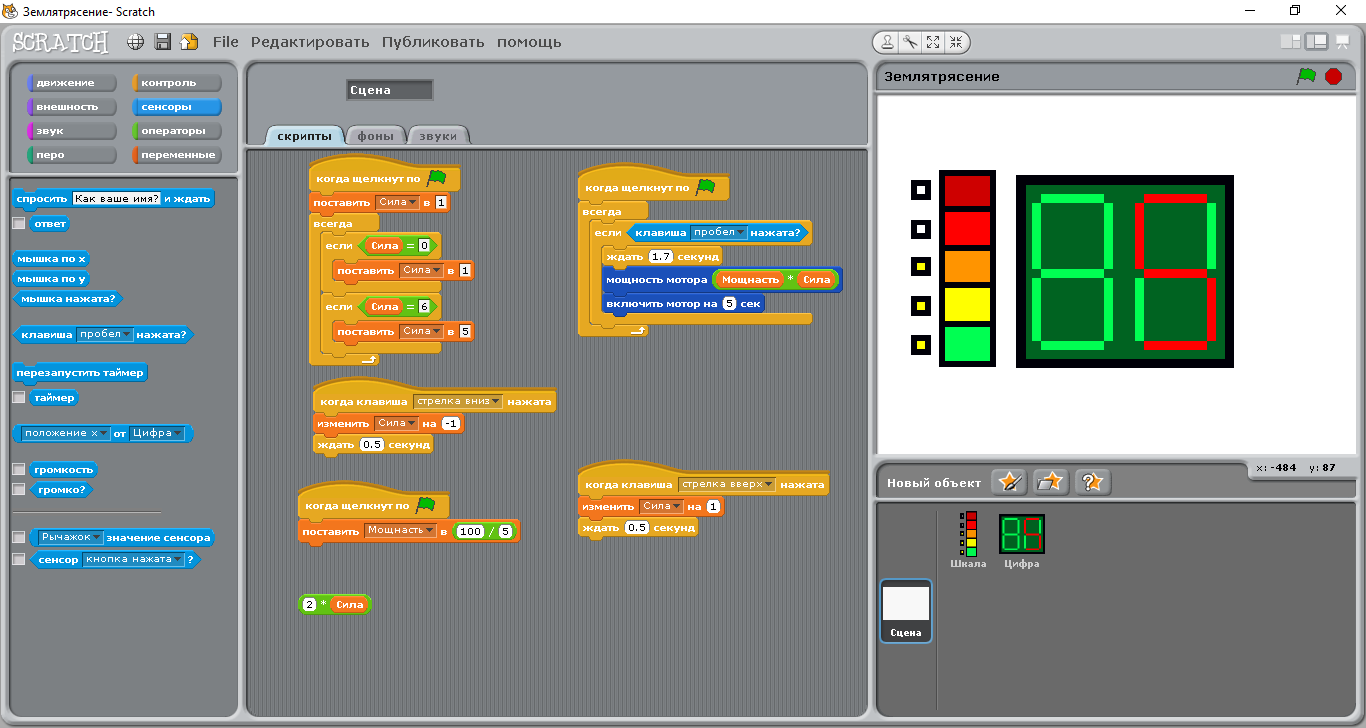Select the grow sprite tool
The image size is (1366, 728).
933,42
